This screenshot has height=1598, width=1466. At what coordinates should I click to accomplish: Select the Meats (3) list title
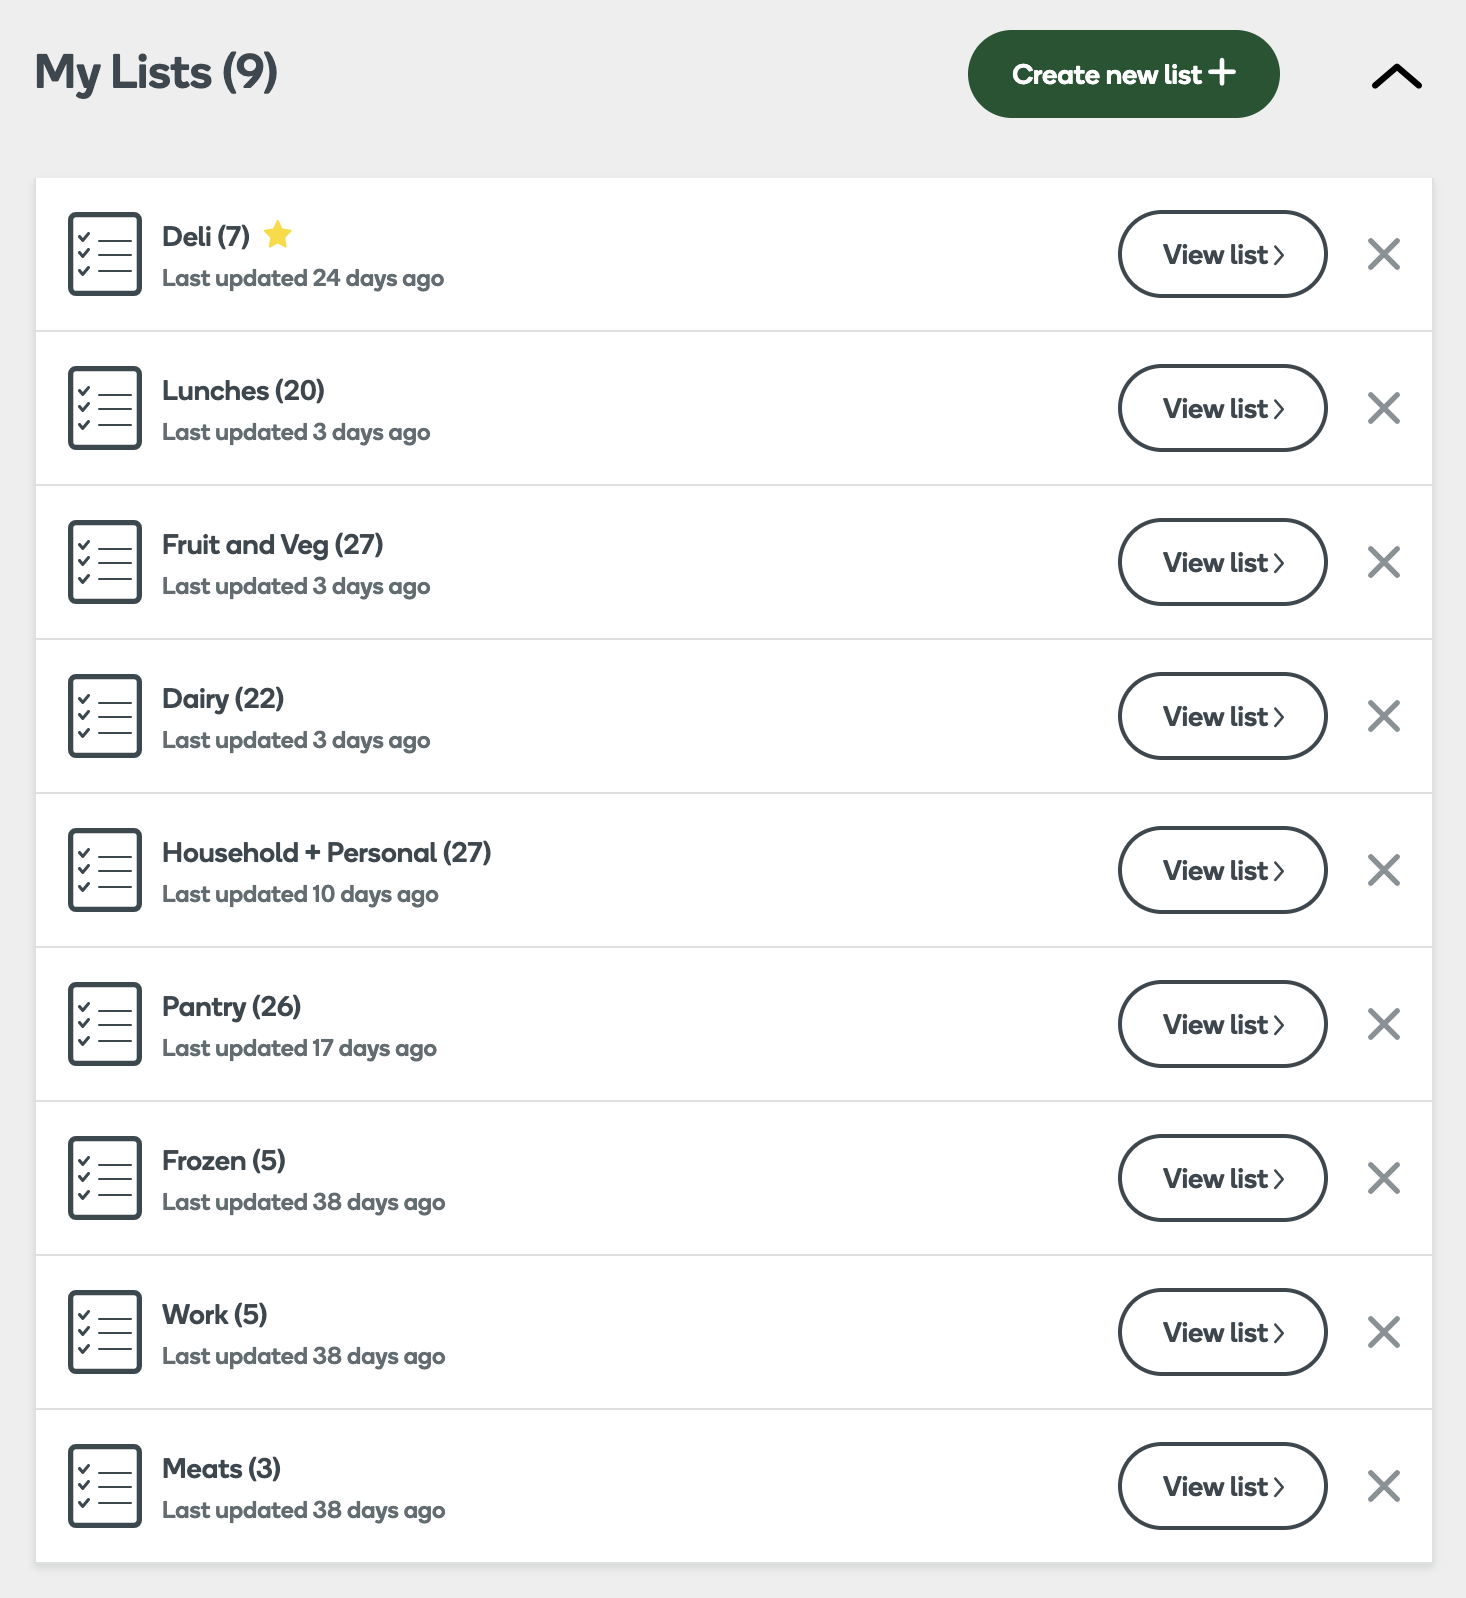point(221,1468)
